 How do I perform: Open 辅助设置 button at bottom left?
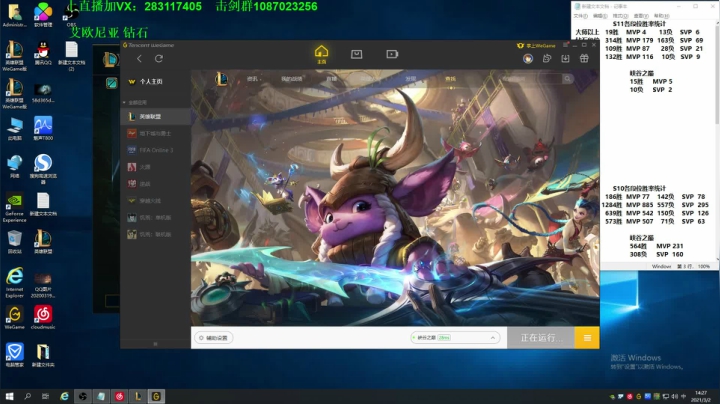coord(214,338)
